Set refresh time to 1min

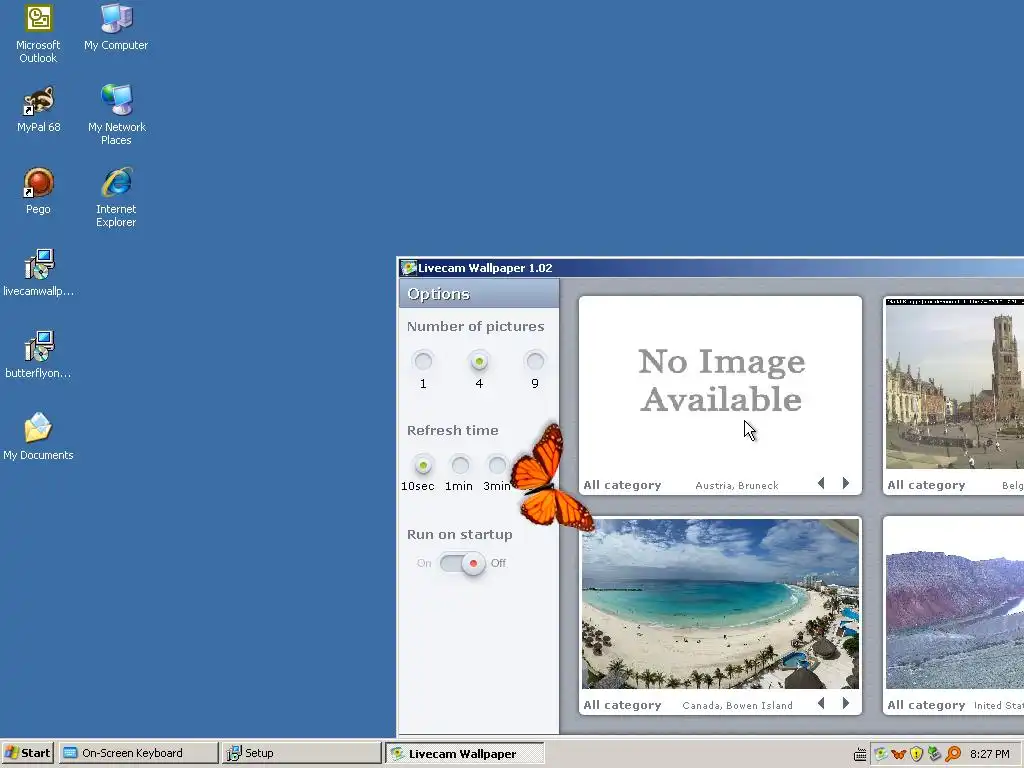(x=460, y=465)
